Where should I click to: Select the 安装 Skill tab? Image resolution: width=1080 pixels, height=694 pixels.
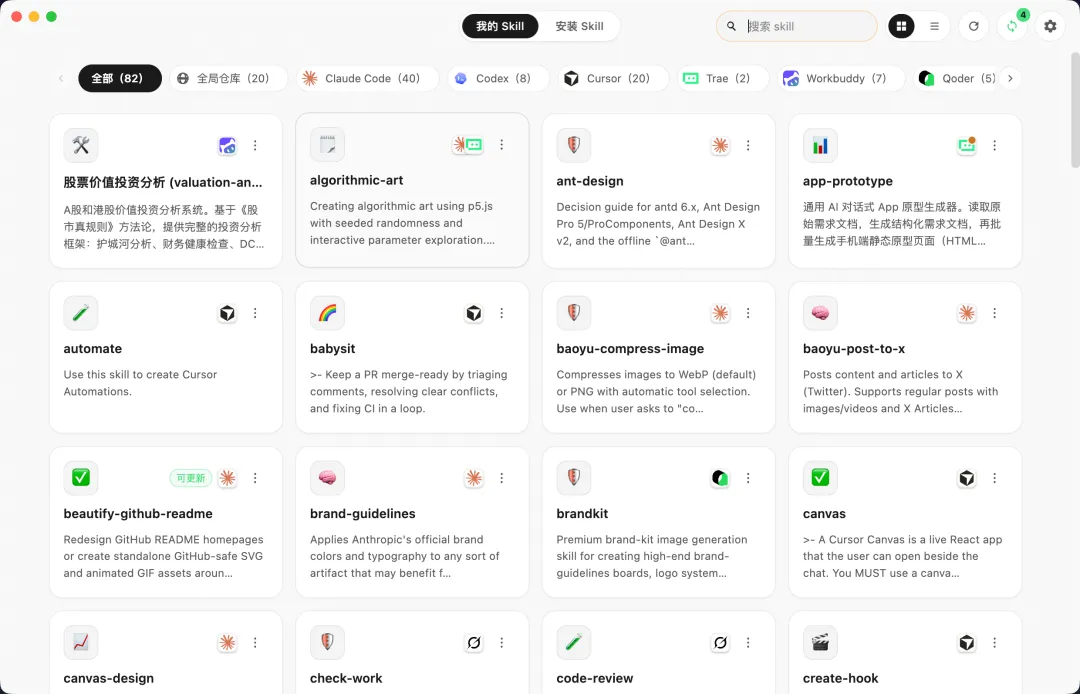[x=579, y=26]
